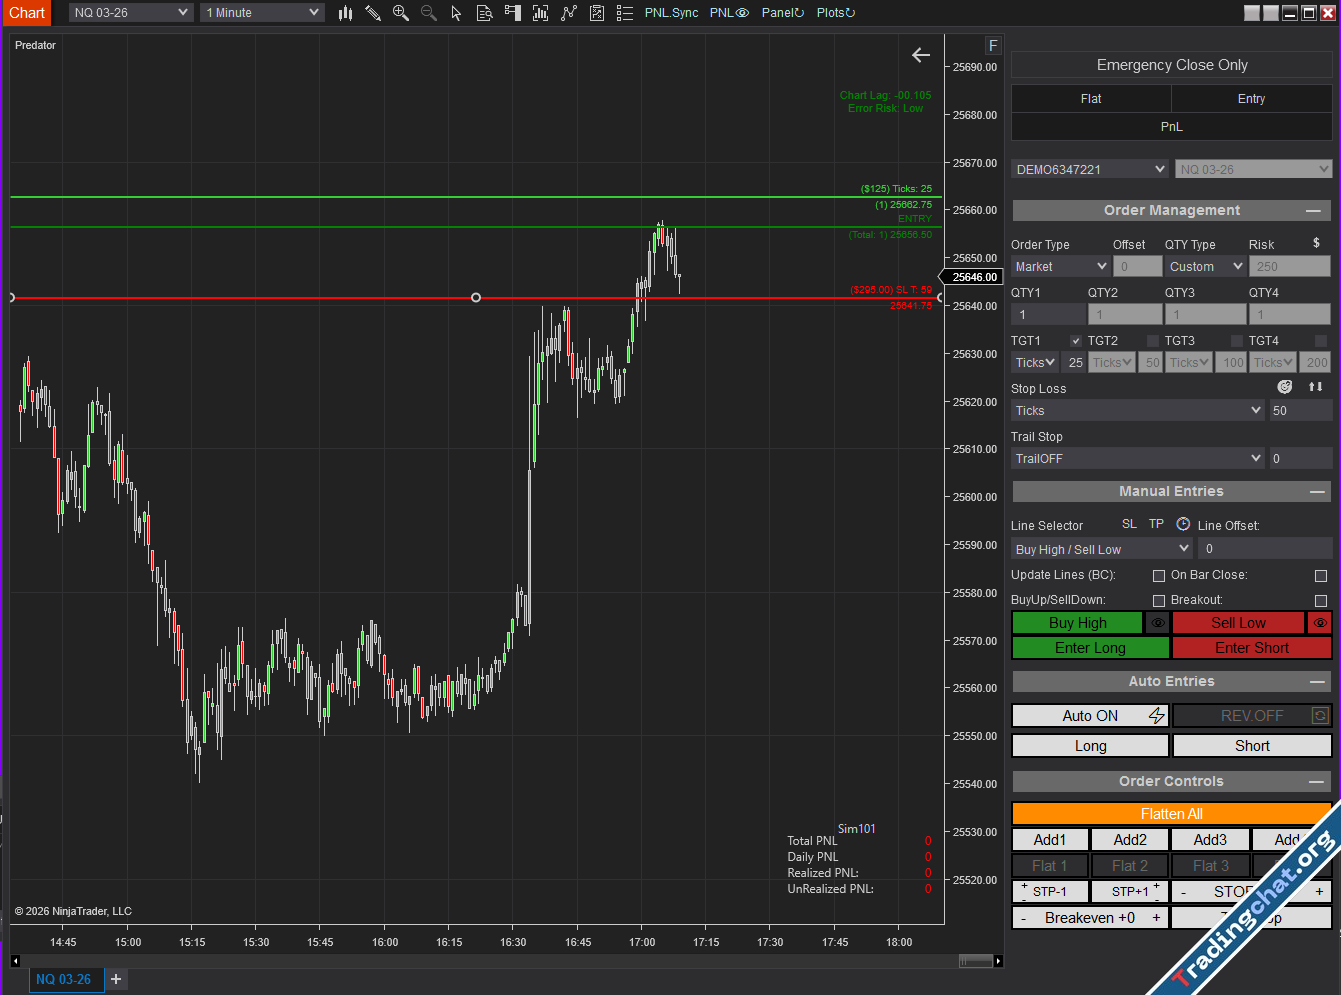Toggle the TGT1 checkbox
Image resolution: width=1341 pixels, height=995 pixels.
[x=1076, y=341]
